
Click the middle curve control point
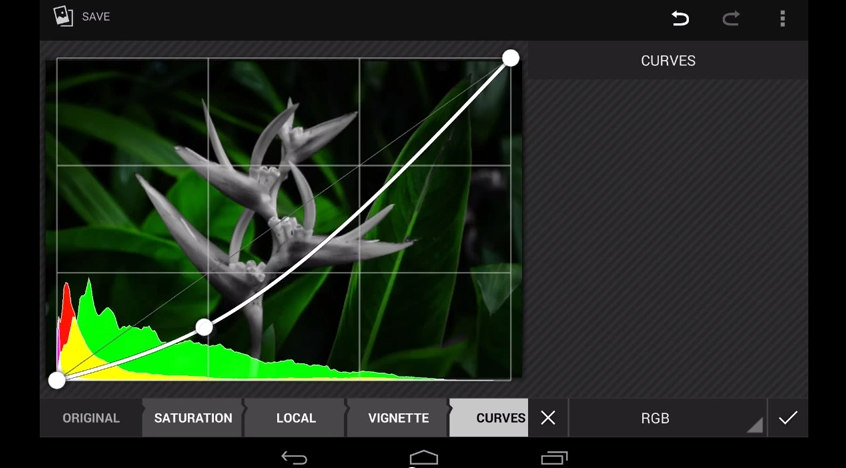[x=204, y=327]
